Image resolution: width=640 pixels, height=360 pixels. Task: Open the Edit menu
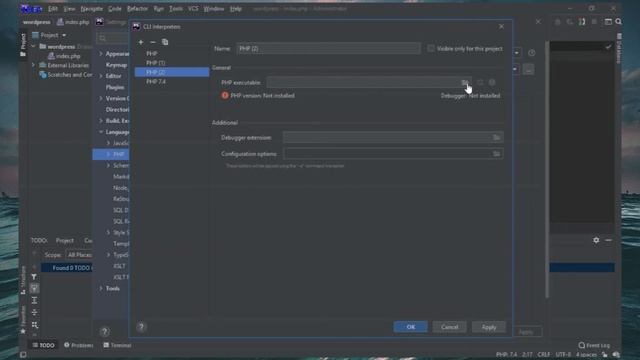coord(53,9)
